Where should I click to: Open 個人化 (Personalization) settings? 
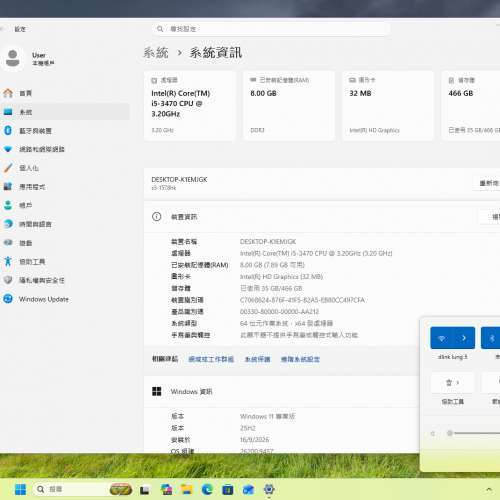[65, 168]
